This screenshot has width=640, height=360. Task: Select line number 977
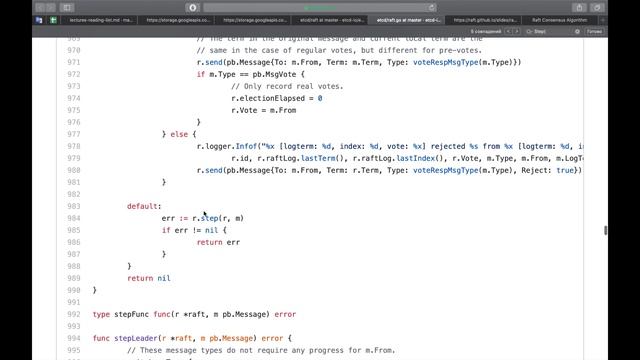pyautogui.click(x=74, y=134)
